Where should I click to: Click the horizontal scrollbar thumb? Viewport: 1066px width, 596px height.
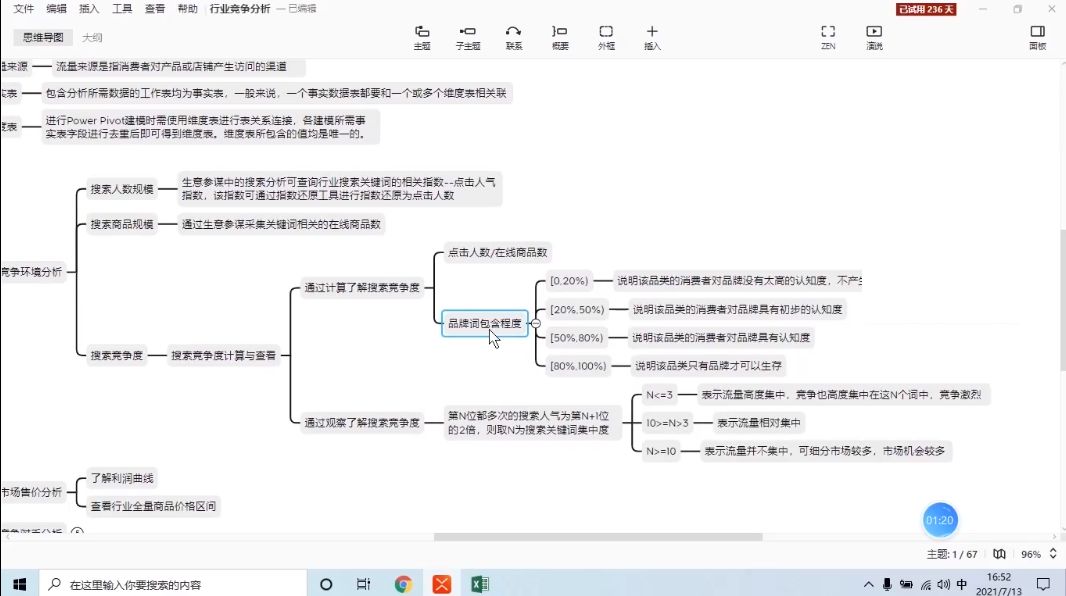coord(598,537)
